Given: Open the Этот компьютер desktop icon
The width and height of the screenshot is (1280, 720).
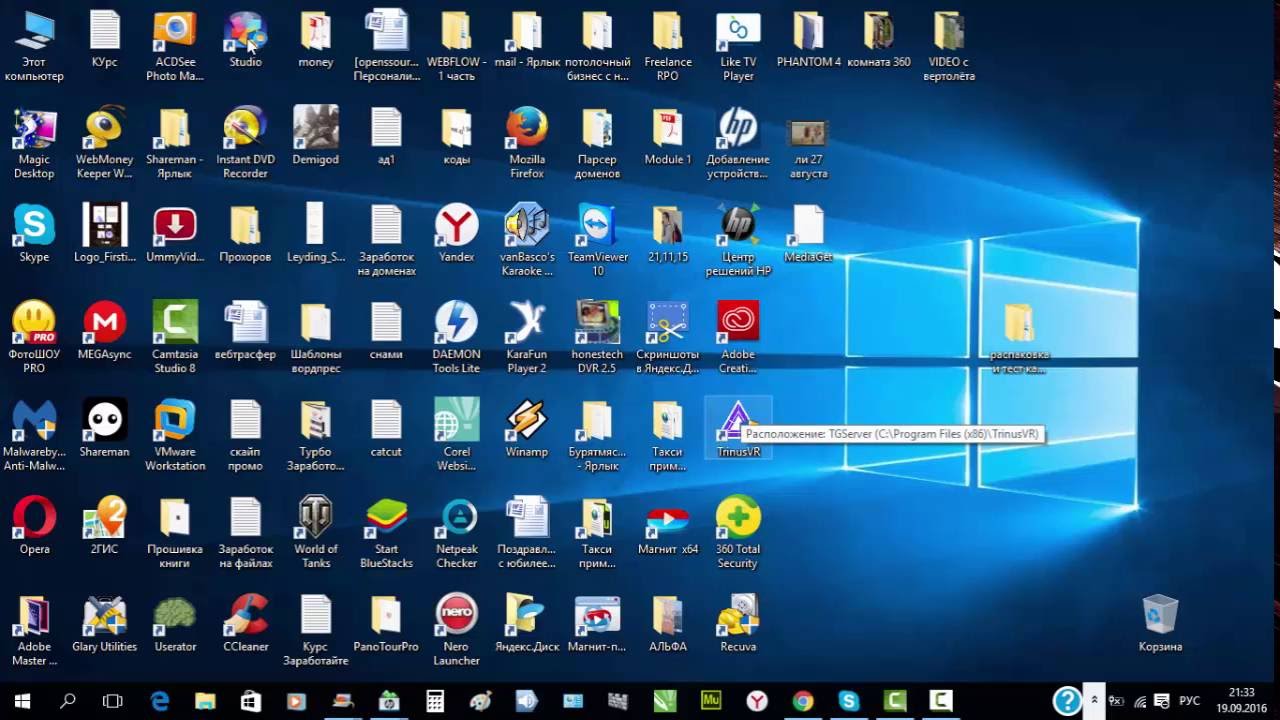Looking at the screenshot, I should coord(34,45).
